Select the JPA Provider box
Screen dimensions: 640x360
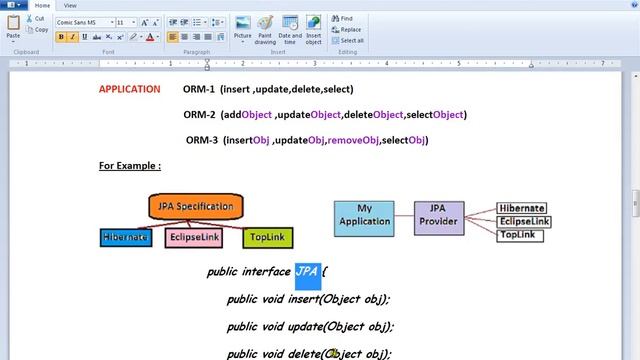tap(439, 218)
